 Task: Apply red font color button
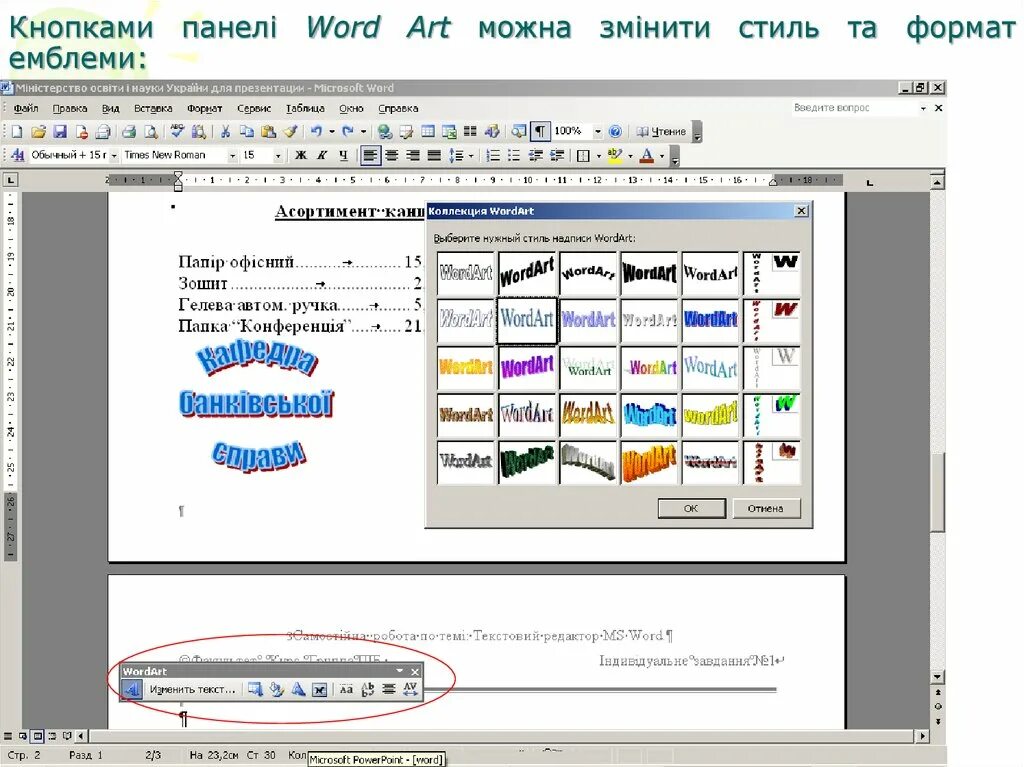point(647,155)
